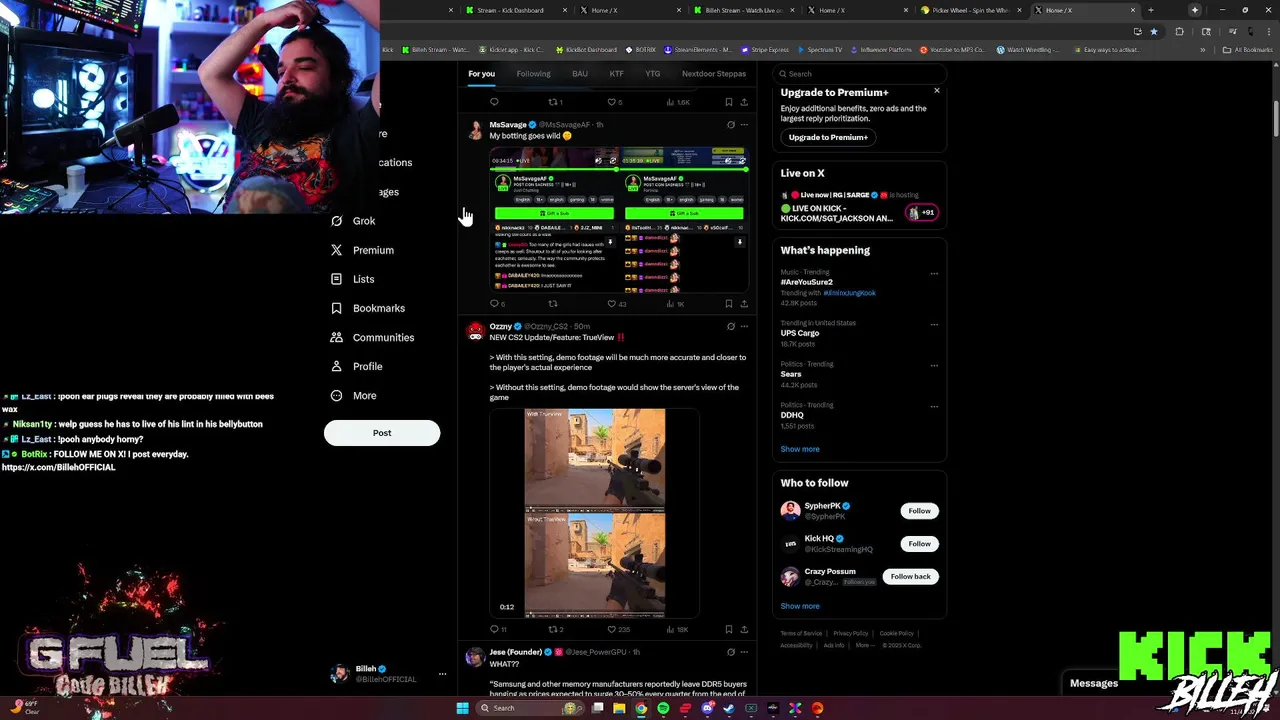The height and width of the screenshot is (720, 1280).
Task: Open More options in X sidebar
Action: 353,396
